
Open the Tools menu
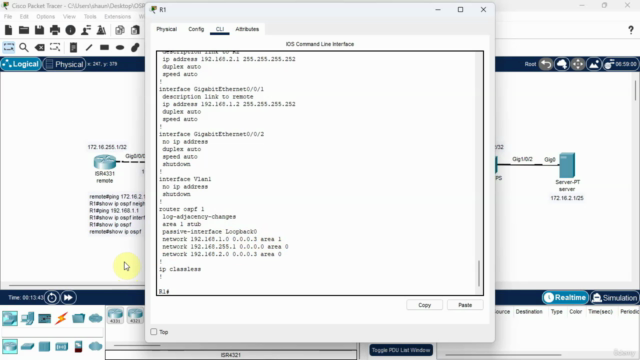[90, 17]
